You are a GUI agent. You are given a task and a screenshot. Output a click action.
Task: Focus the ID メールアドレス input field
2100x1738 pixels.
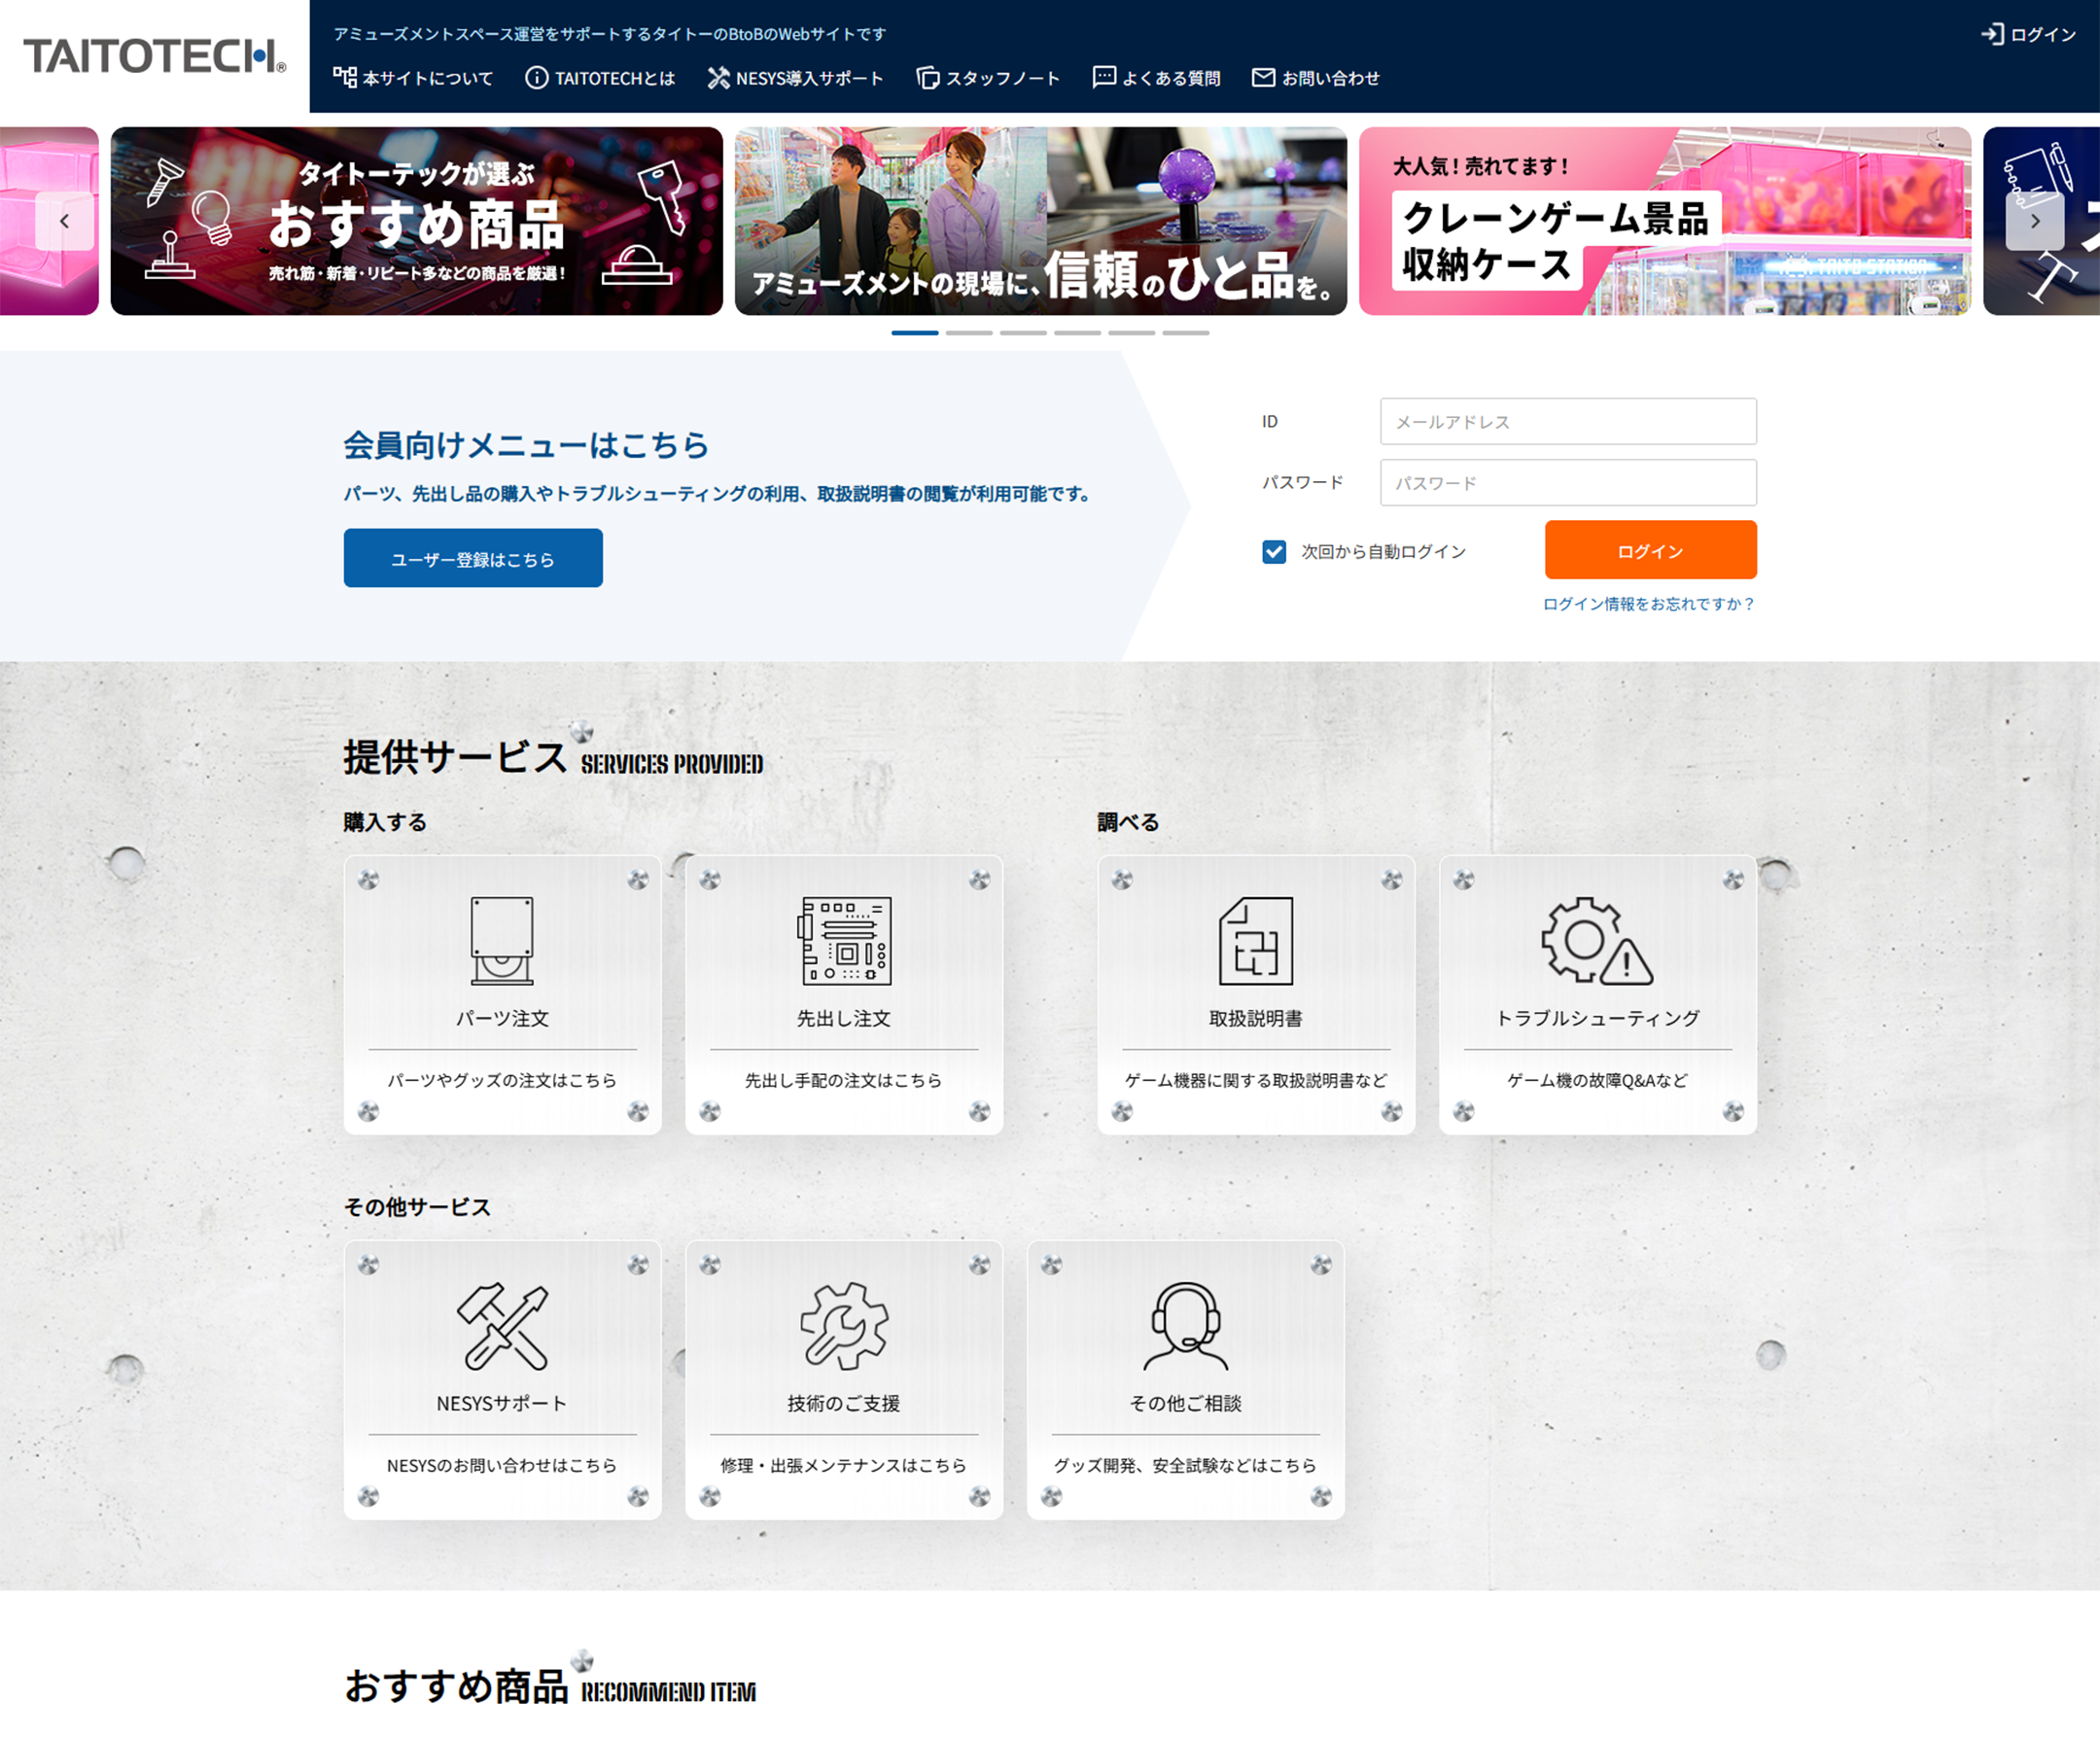[1568, 421]
